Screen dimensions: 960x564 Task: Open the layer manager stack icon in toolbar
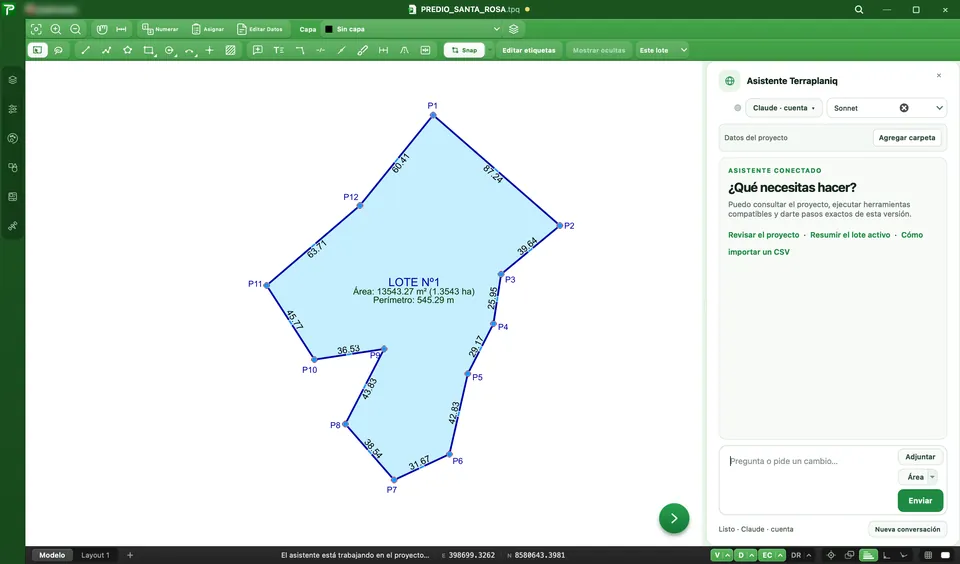pos(514,29)
